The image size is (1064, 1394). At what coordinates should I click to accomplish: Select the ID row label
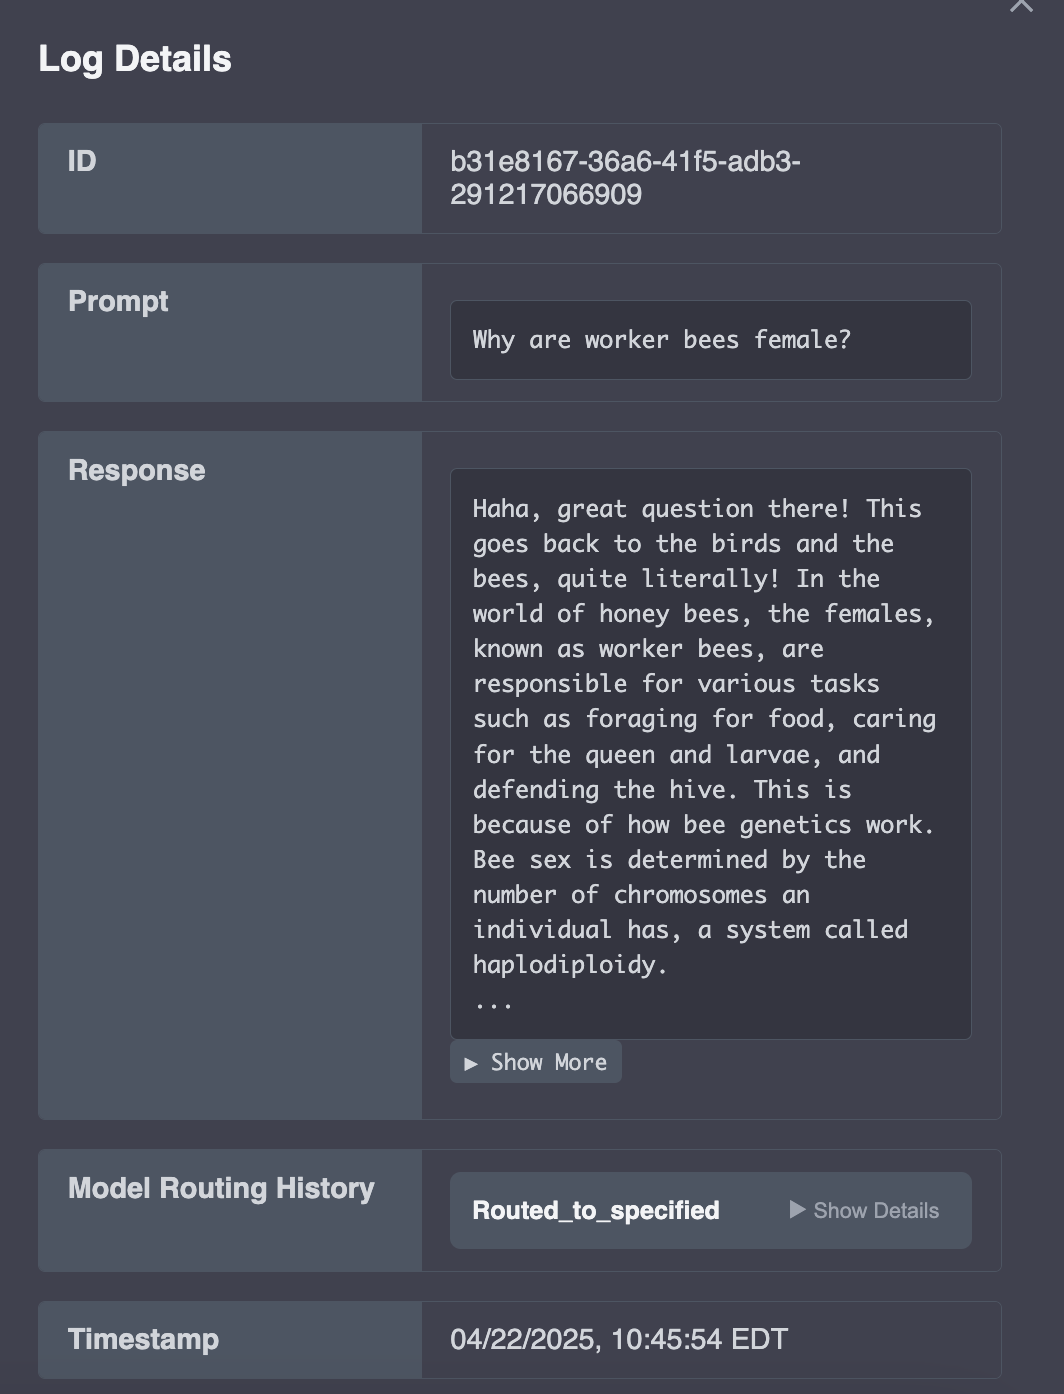(x=82, y=161)
